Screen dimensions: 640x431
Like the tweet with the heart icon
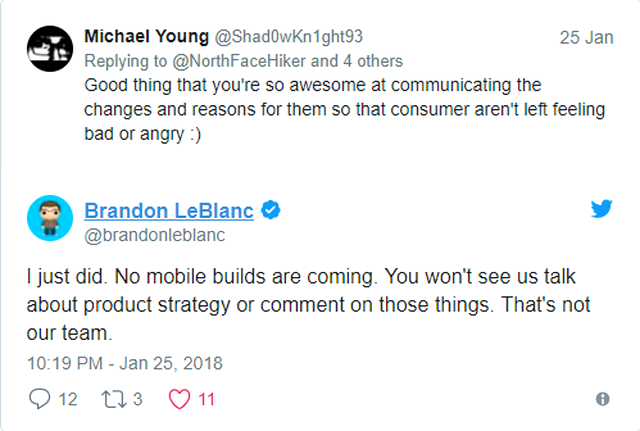pos(180,399)
